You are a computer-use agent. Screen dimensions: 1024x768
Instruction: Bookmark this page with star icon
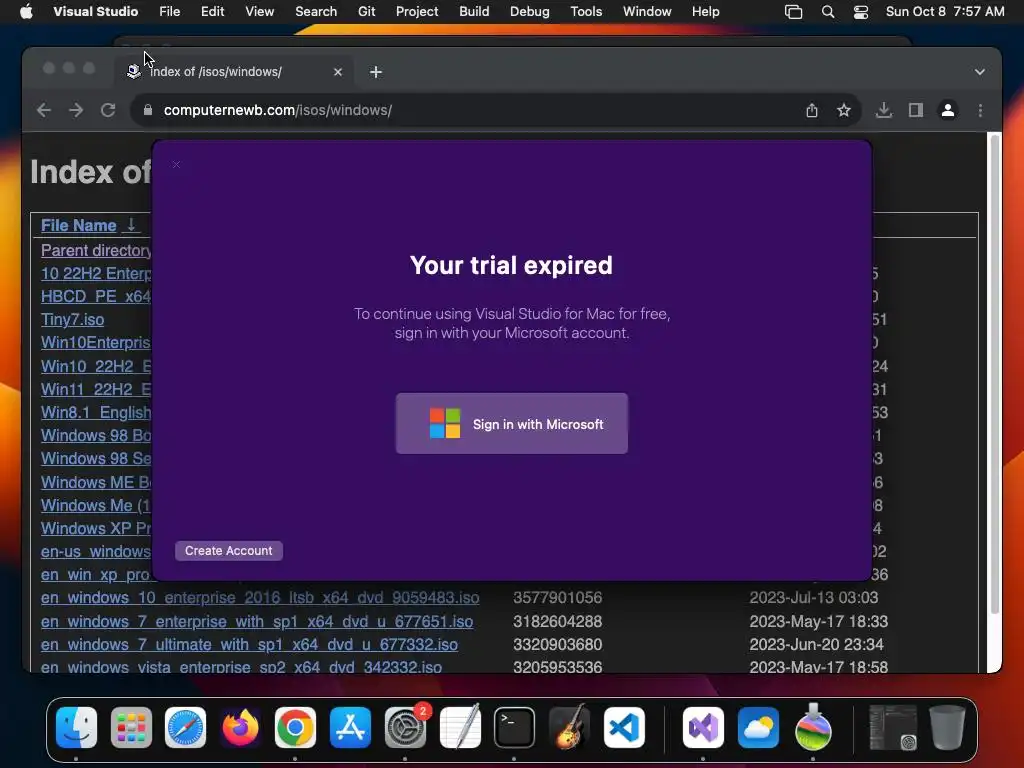coord(844,110)
